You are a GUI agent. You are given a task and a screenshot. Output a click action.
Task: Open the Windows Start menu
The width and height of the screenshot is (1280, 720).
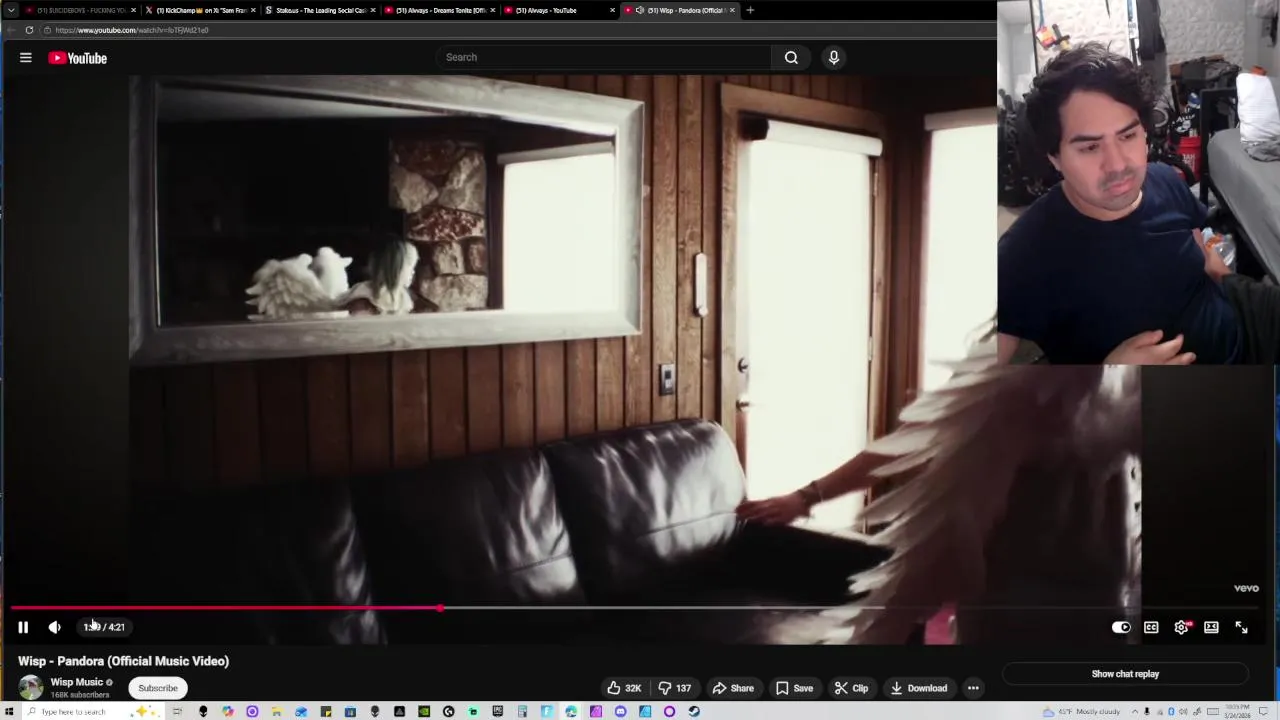[9, 712]
